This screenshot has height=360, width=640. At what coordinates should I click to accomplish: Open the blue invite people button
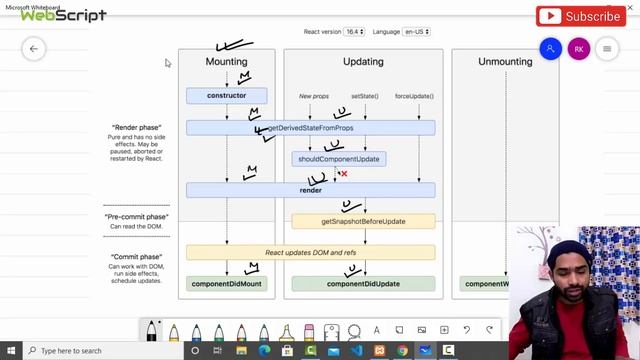click(x=550, y=49)
